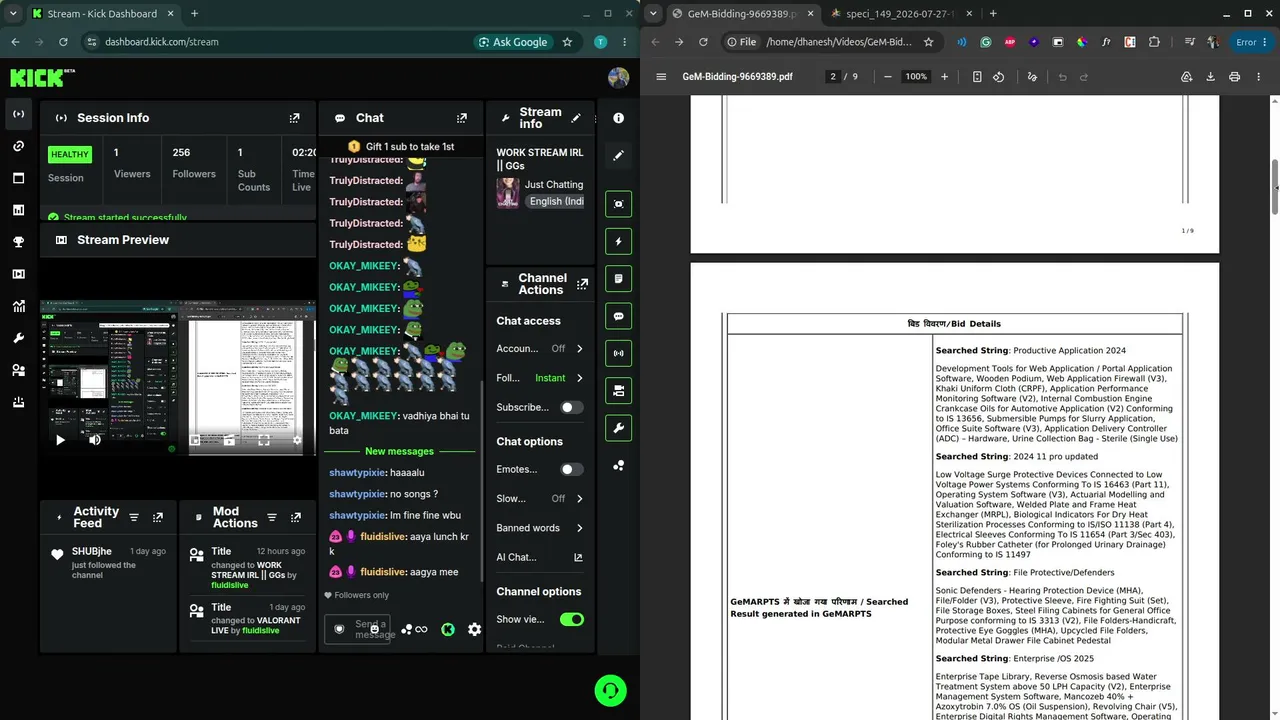Open chat settings gear icon
This screenshot has width=1280, height=720.
[x=474, y=629]
